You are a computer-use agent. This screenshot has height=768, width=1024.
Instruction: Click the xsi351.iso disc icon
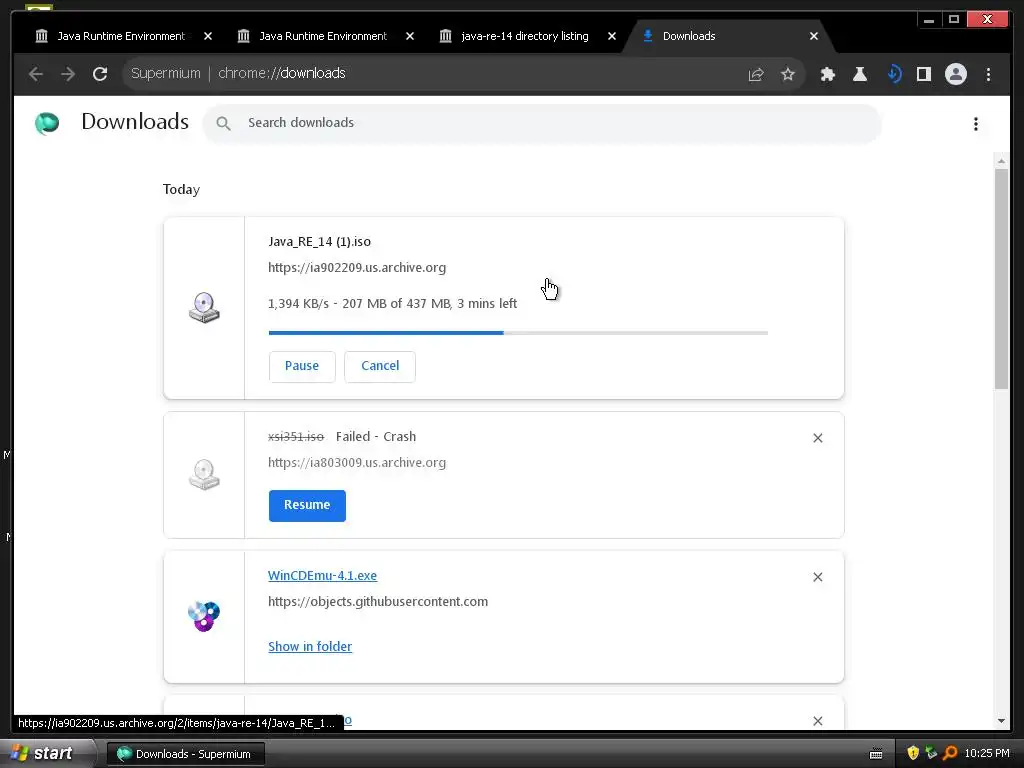(204, 475)
